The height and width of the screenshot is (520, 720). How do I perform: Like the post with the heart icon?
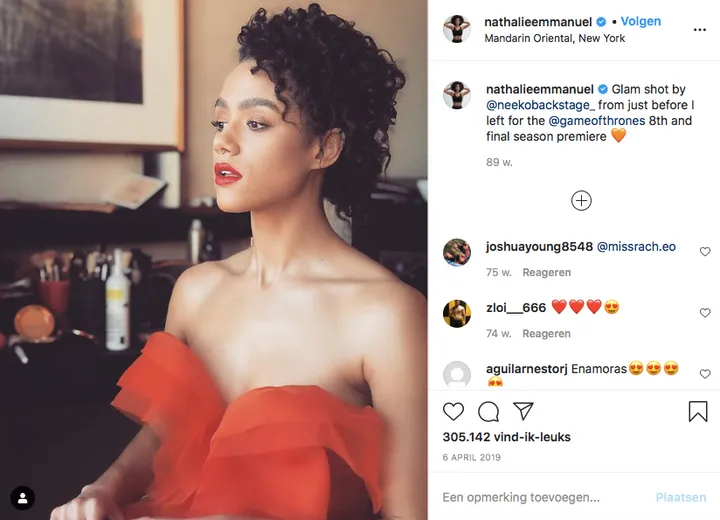[453, 411]
